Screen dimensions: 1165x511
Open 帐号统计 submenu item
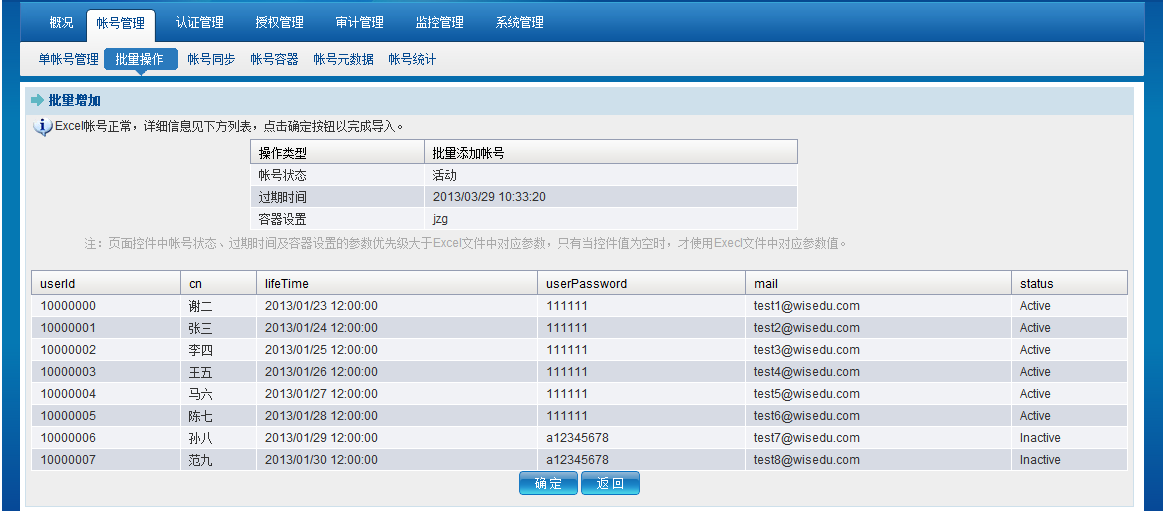412,59
